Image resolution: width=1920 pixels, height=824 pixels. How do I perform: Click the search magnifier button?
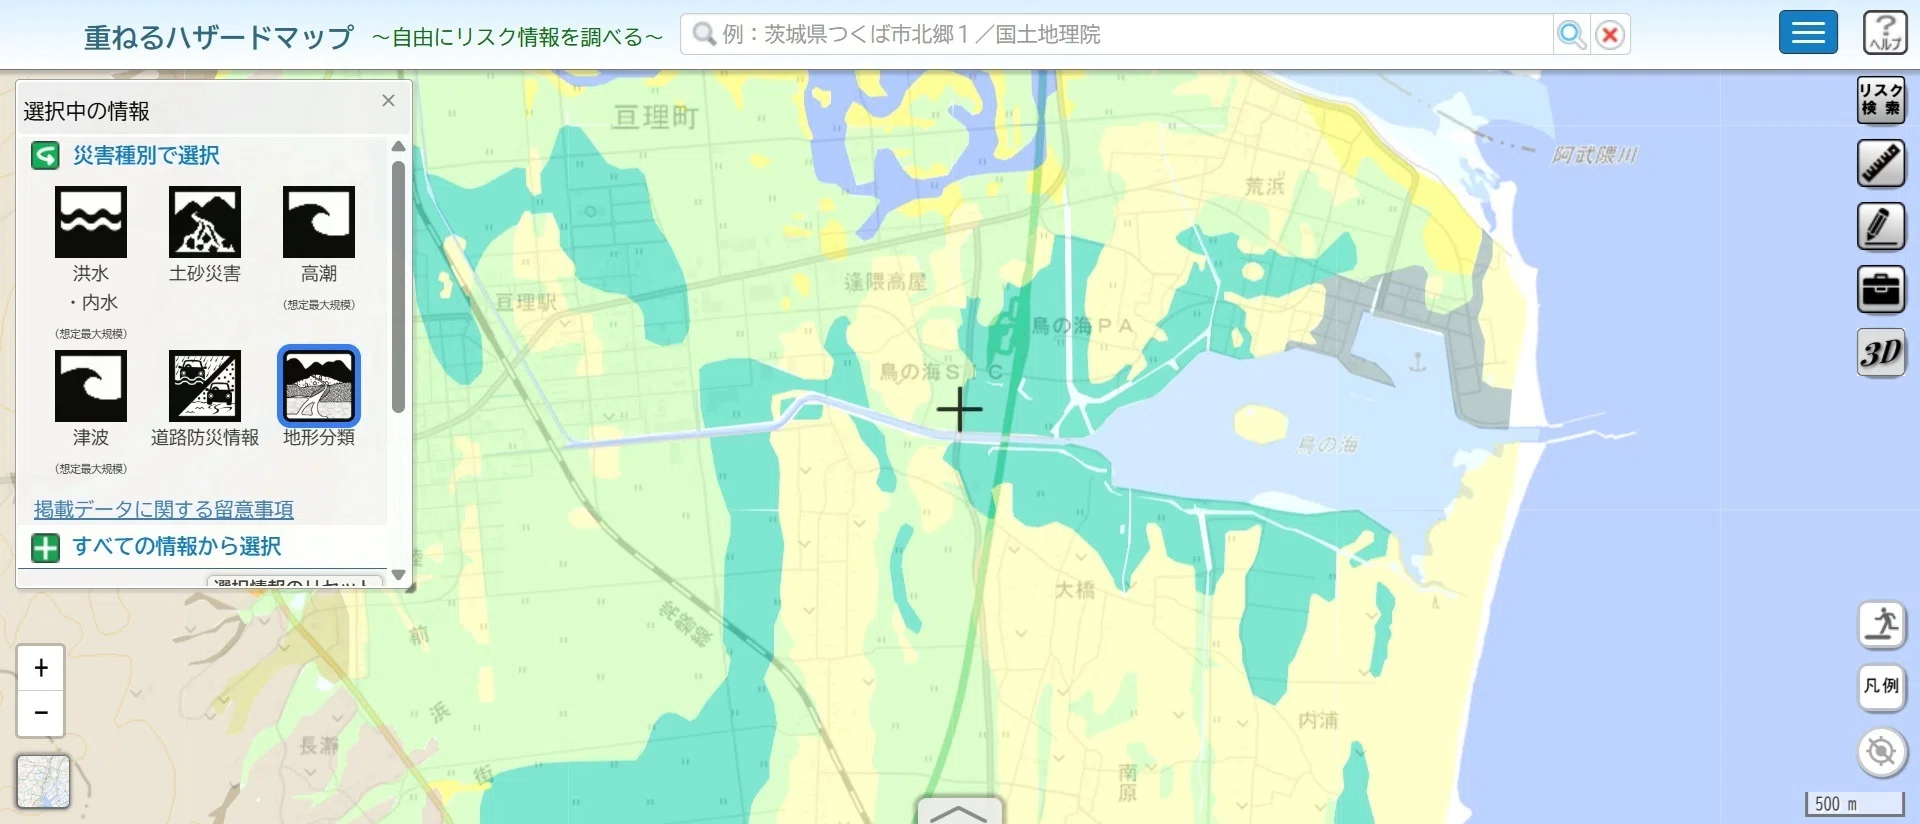coord(1572,35)
